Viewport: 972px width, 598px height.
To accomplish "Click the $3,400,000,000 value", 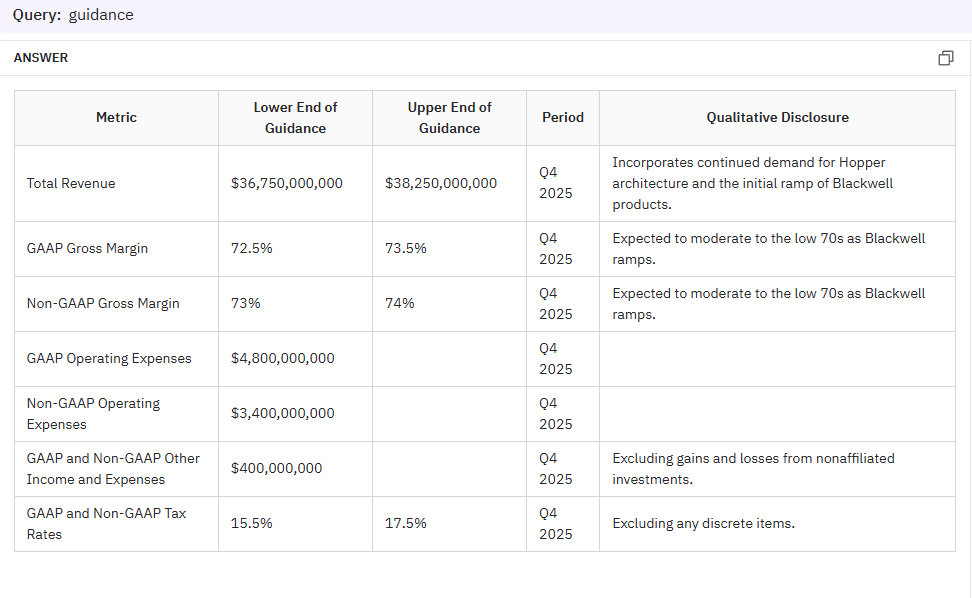I will [283, 414].
